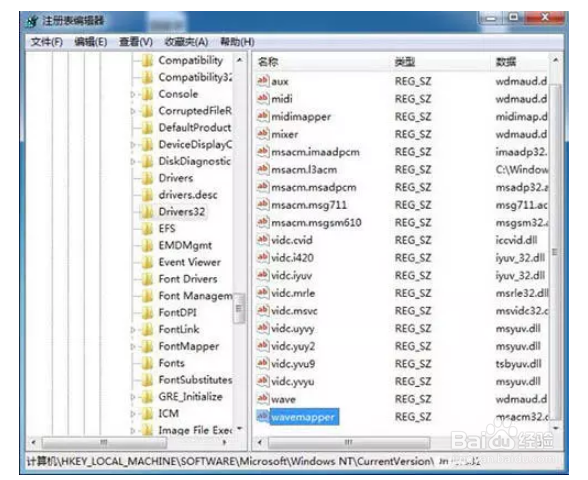
Task: Click the icon beside vidc.iyuv
Action: coord(263,275)
